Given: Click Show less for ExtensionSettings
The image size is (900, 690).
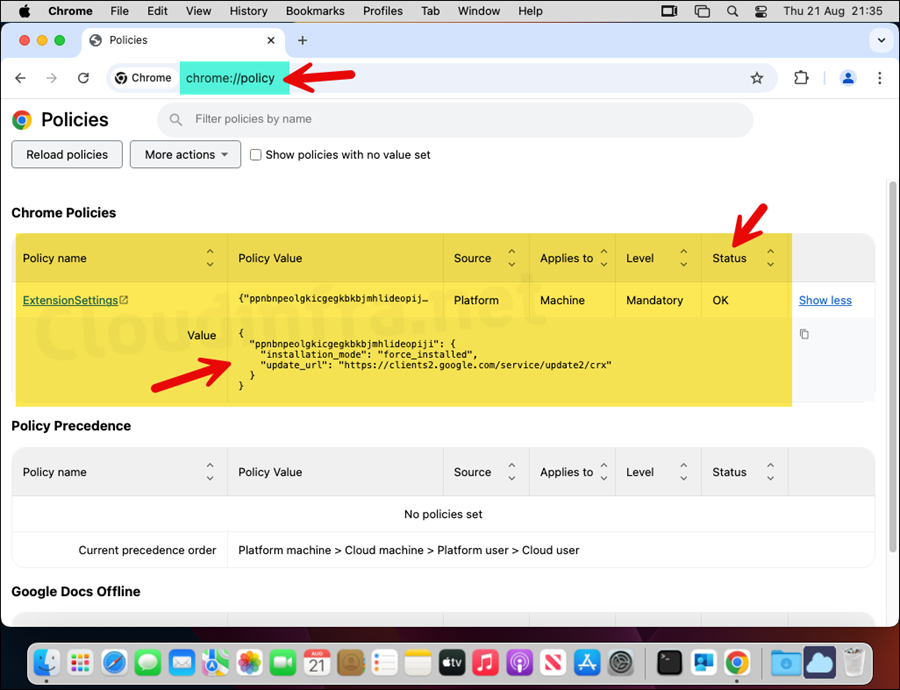Looking at the screenshot, I should [825, 300].
